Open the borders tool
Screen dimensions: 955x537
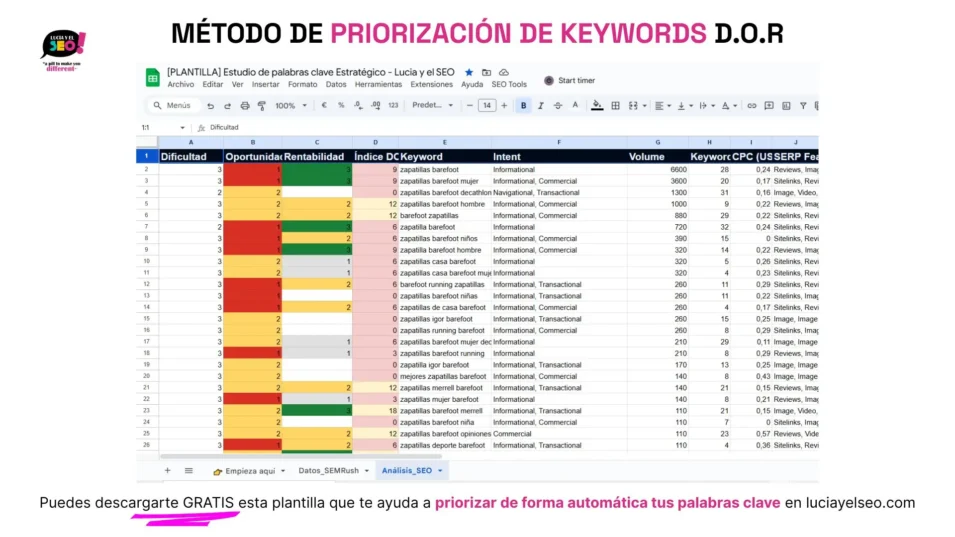pos(616,105)
